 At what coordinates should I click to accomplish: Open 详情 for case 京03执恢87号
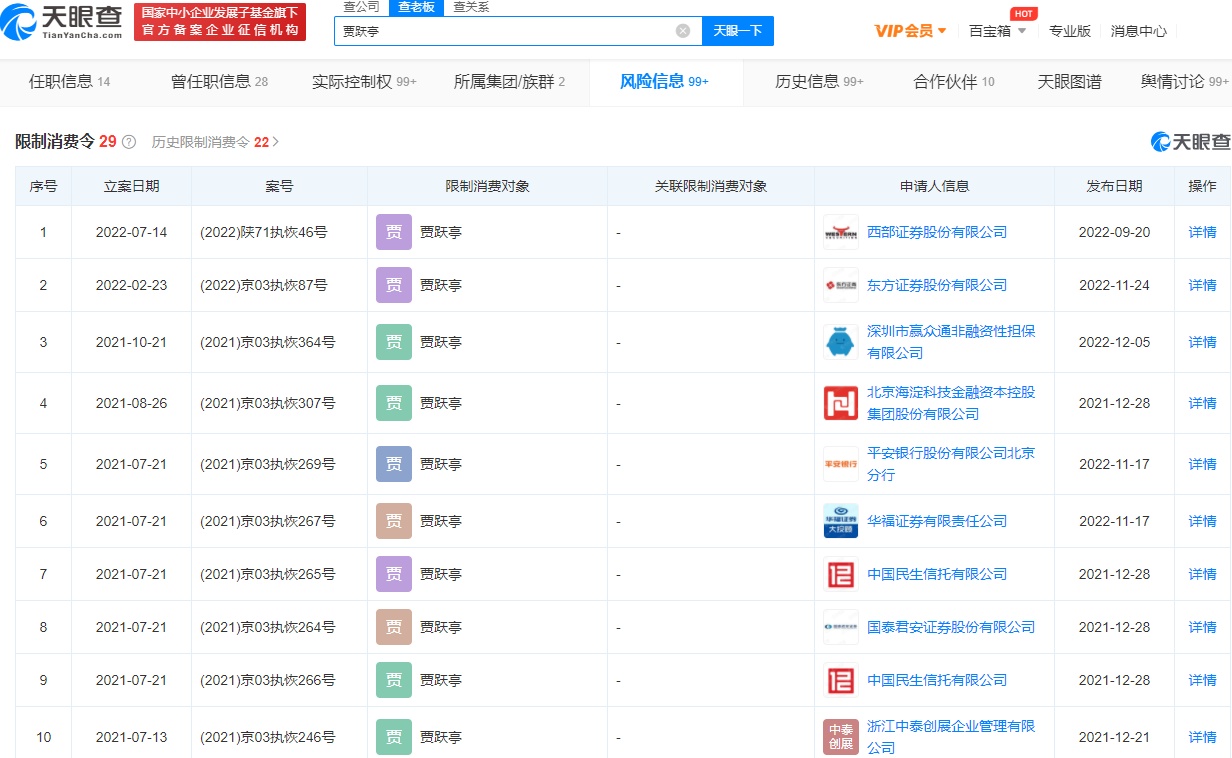(1202, 285)
